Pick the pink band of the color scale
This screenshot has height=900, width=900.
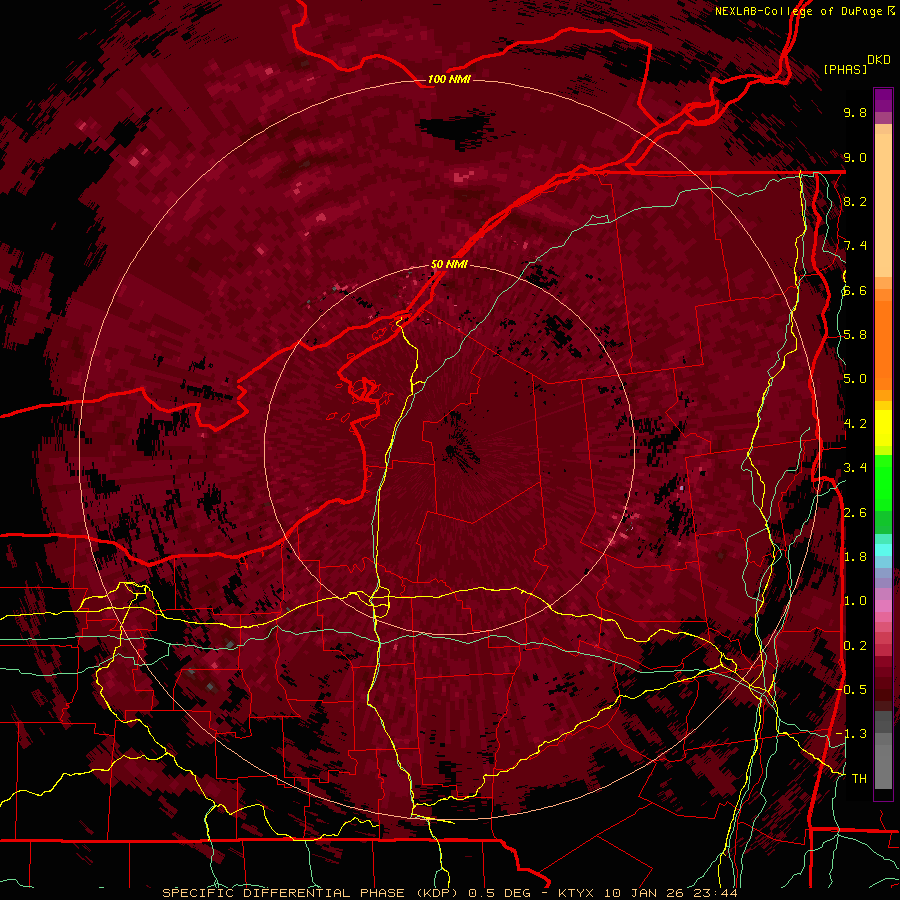tap(883, 606)
